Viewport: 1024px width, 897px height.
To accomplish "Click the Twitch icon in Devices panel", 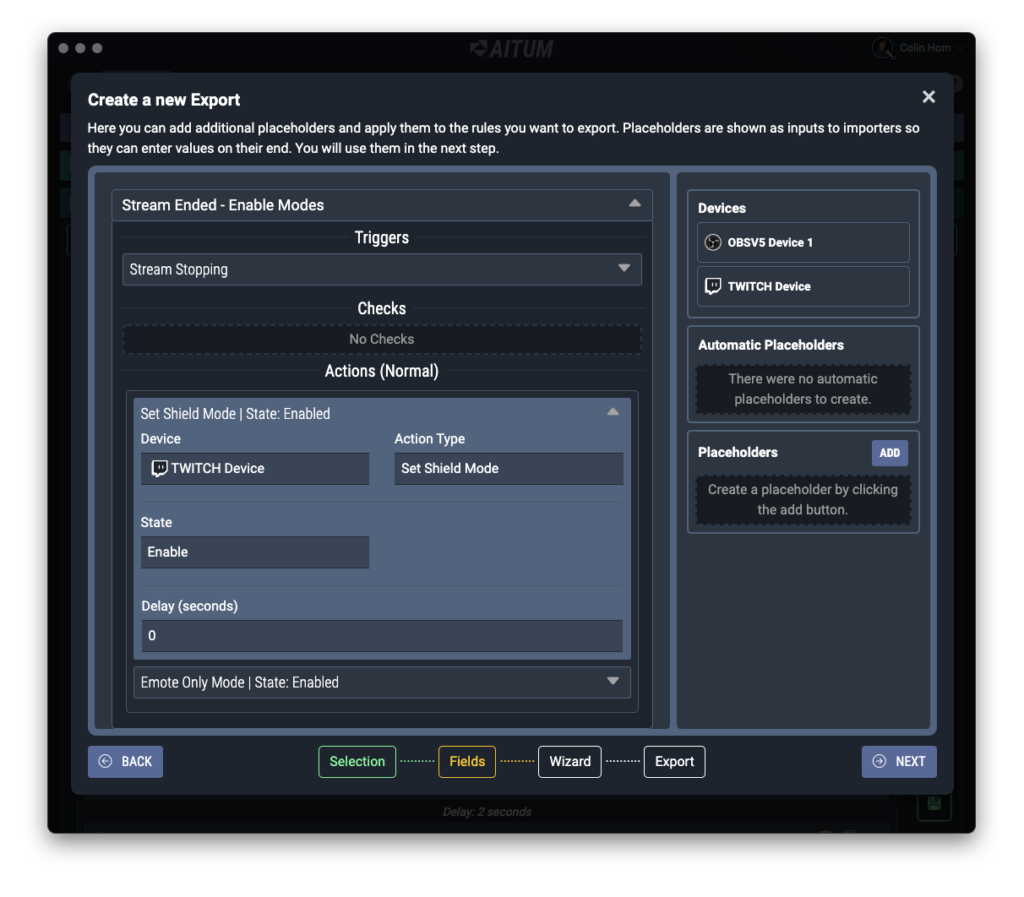I will (x=712, y=286).
